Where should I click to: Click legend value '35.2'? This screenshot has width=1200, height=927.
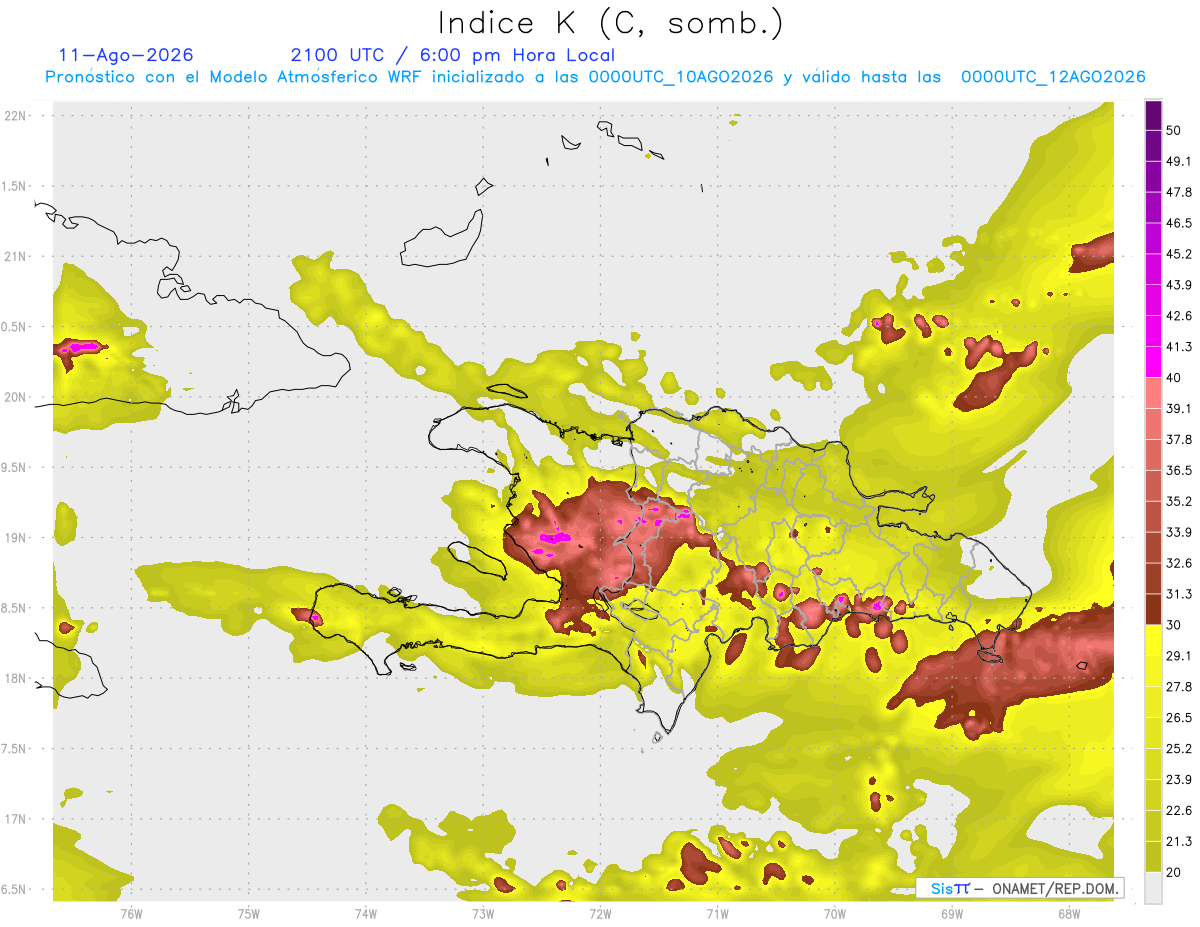tap(1179, 502)
